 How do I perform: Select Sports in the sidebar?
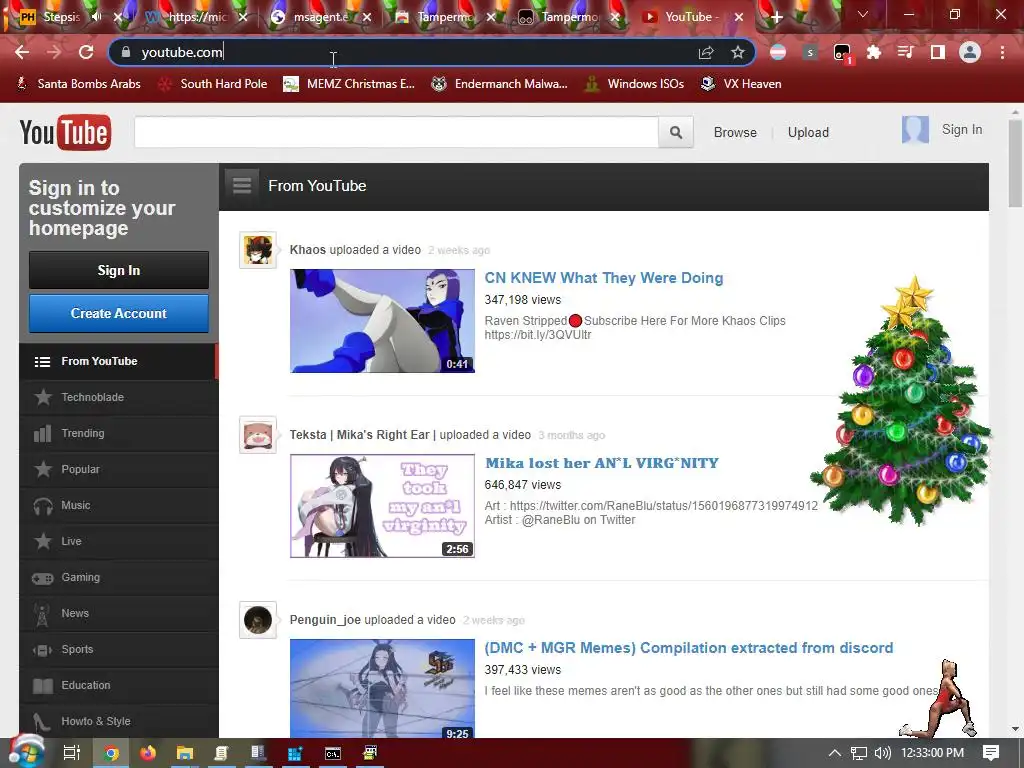(x=118, y=649)
